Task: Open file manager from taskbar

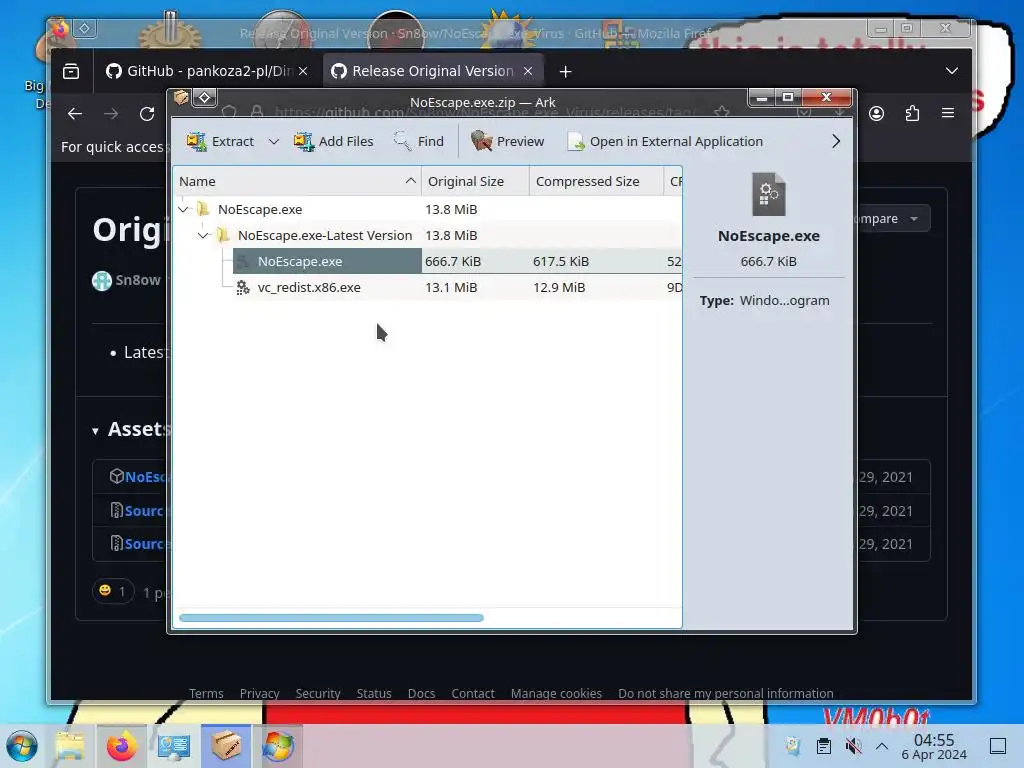Action: click(x=70, y=746)
